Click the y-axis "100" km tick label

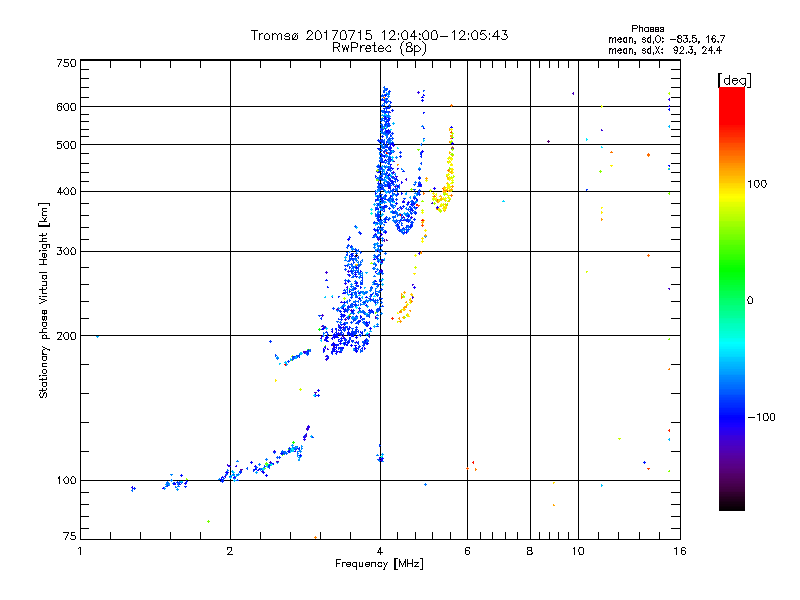click(x=66, y=481)
